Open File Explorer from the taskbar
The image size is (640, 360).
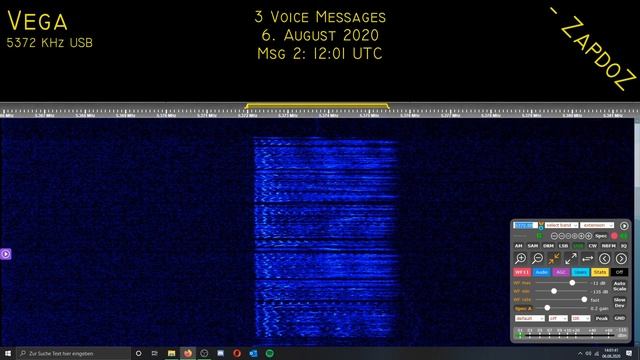click(171, 353)
